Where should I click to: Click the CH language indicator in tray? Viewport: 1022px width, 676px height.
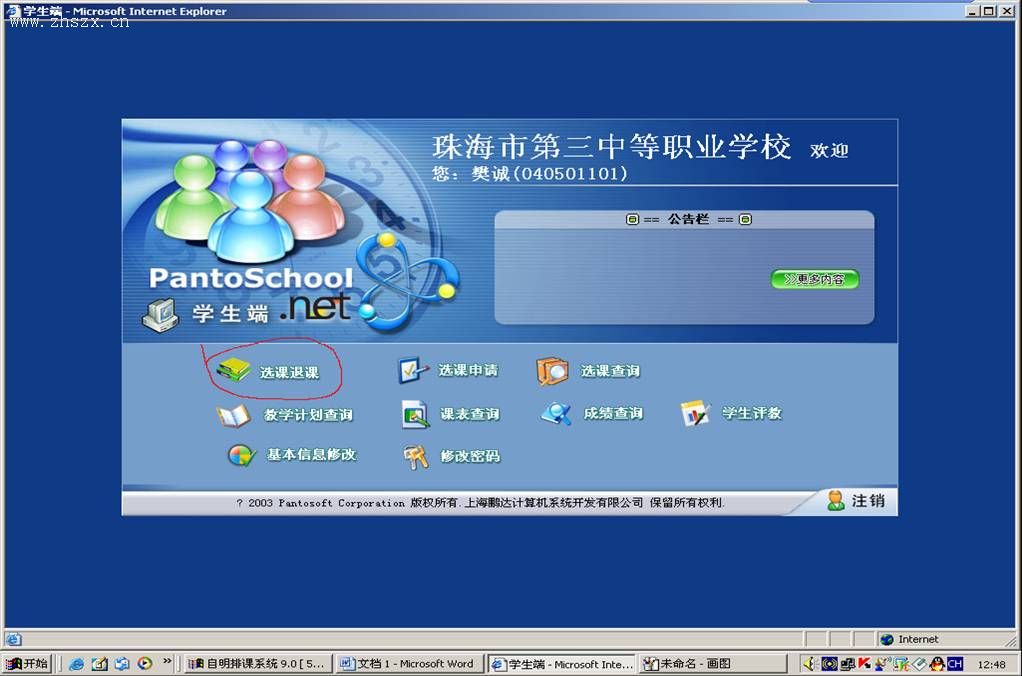(955, 664)
